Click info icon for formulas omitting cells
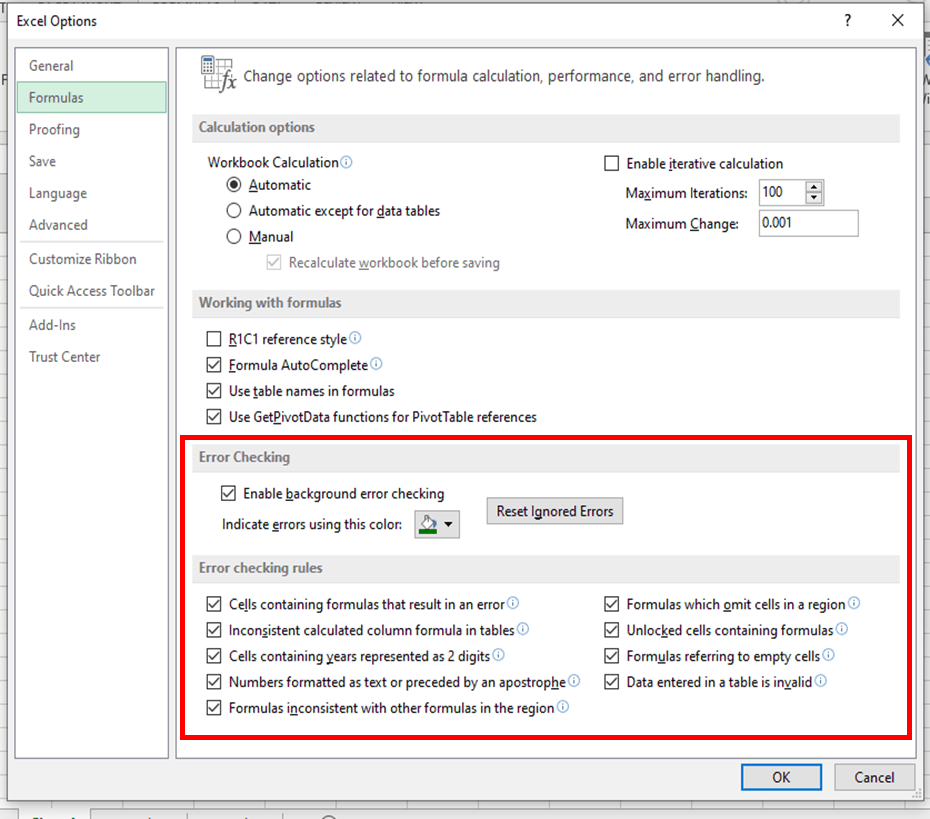Image resolution: width=930 pixels, height=819 pixels. pyautogui.click(x=853, y=603)
